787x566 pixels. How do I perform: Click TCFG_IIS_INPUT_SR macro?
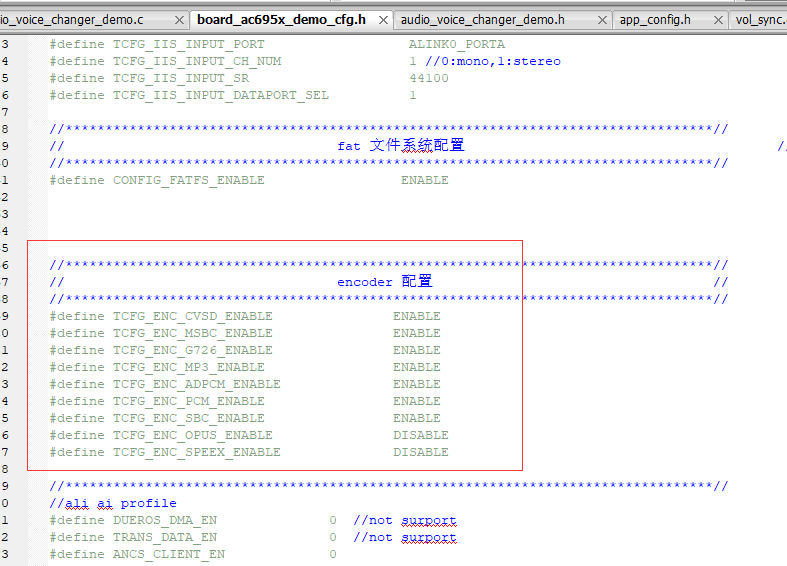pos(181,78)
